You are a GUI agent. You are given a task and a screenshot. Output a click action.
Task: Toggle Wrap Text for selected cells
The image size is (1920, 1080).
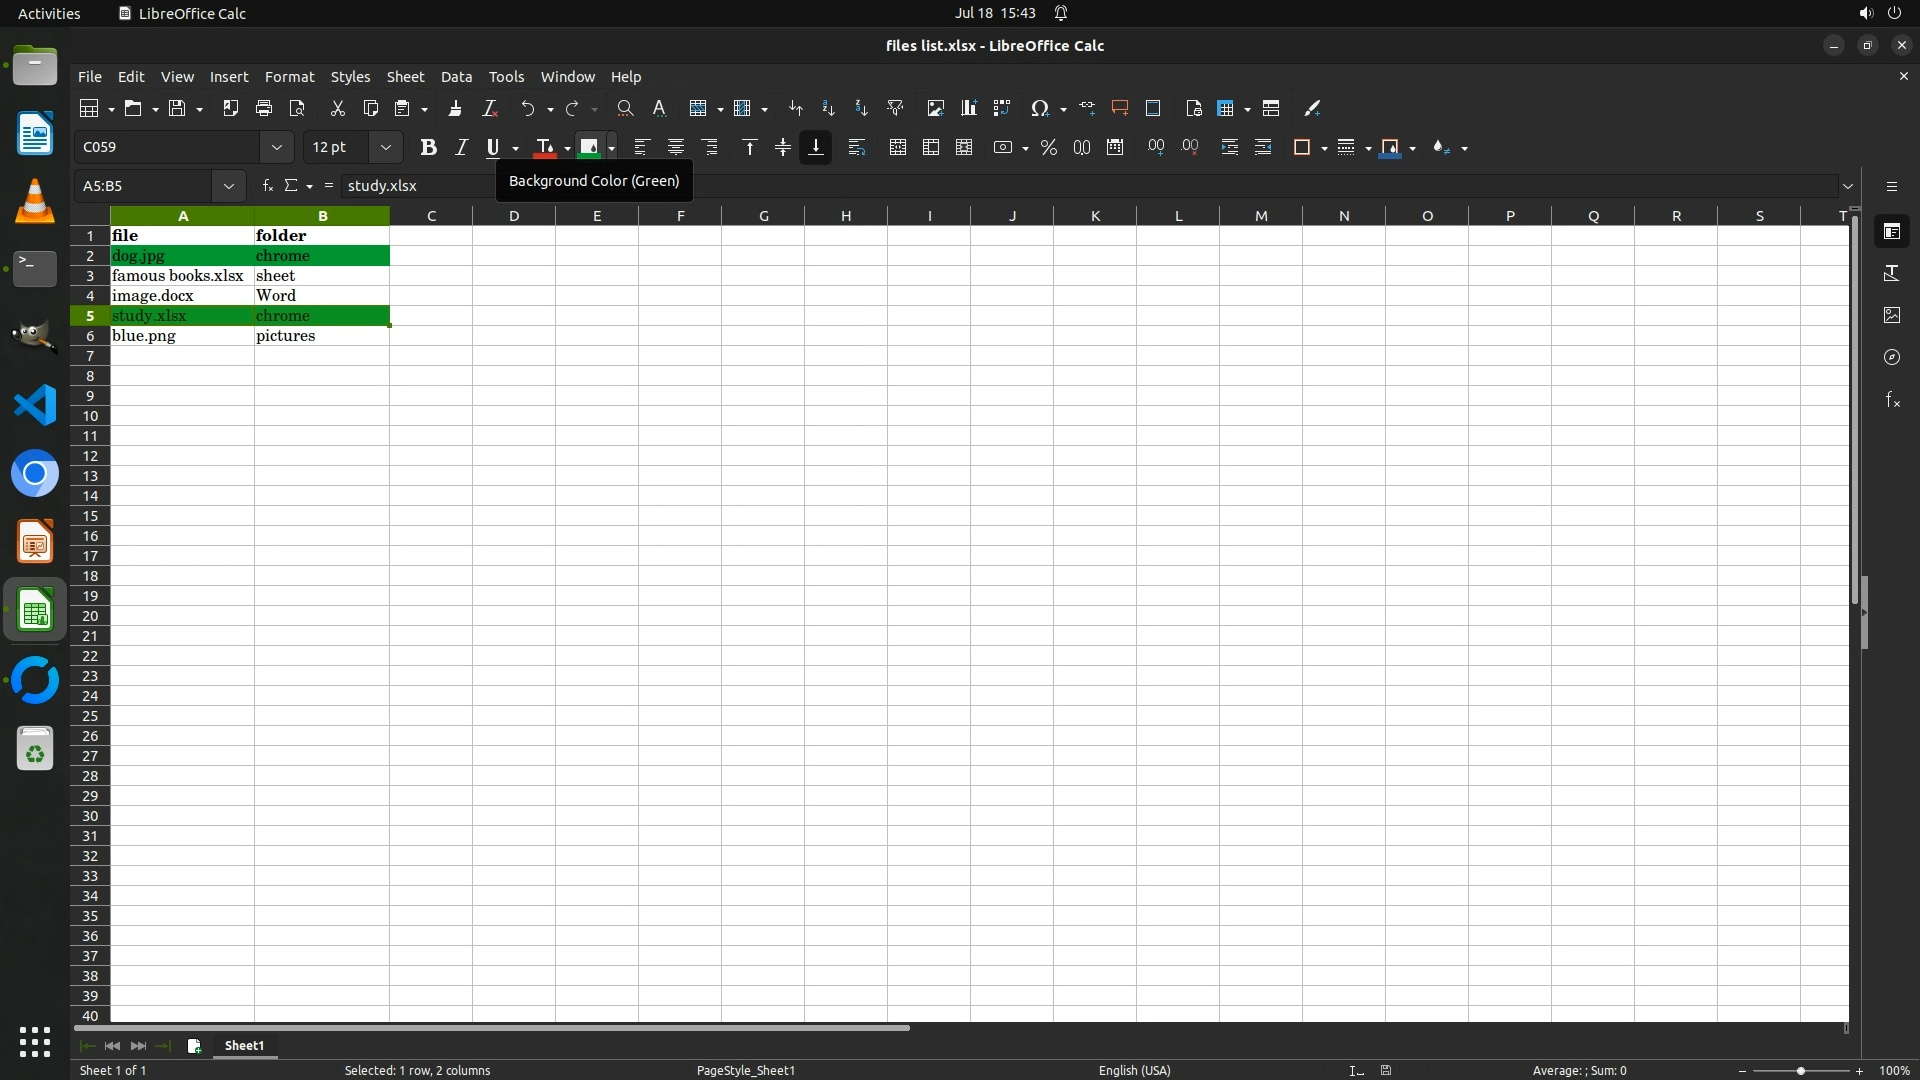(x=856, y=148)
